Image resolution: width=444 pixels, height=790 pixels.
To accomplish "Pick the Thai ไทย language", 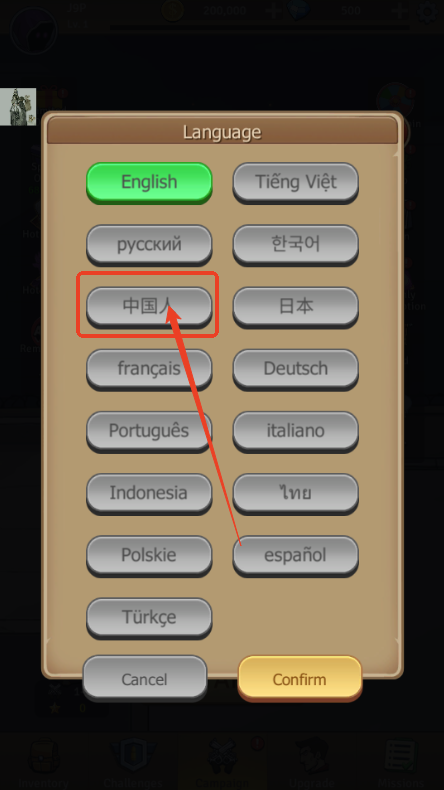I will pyautogui.click(x=295, y=493).
